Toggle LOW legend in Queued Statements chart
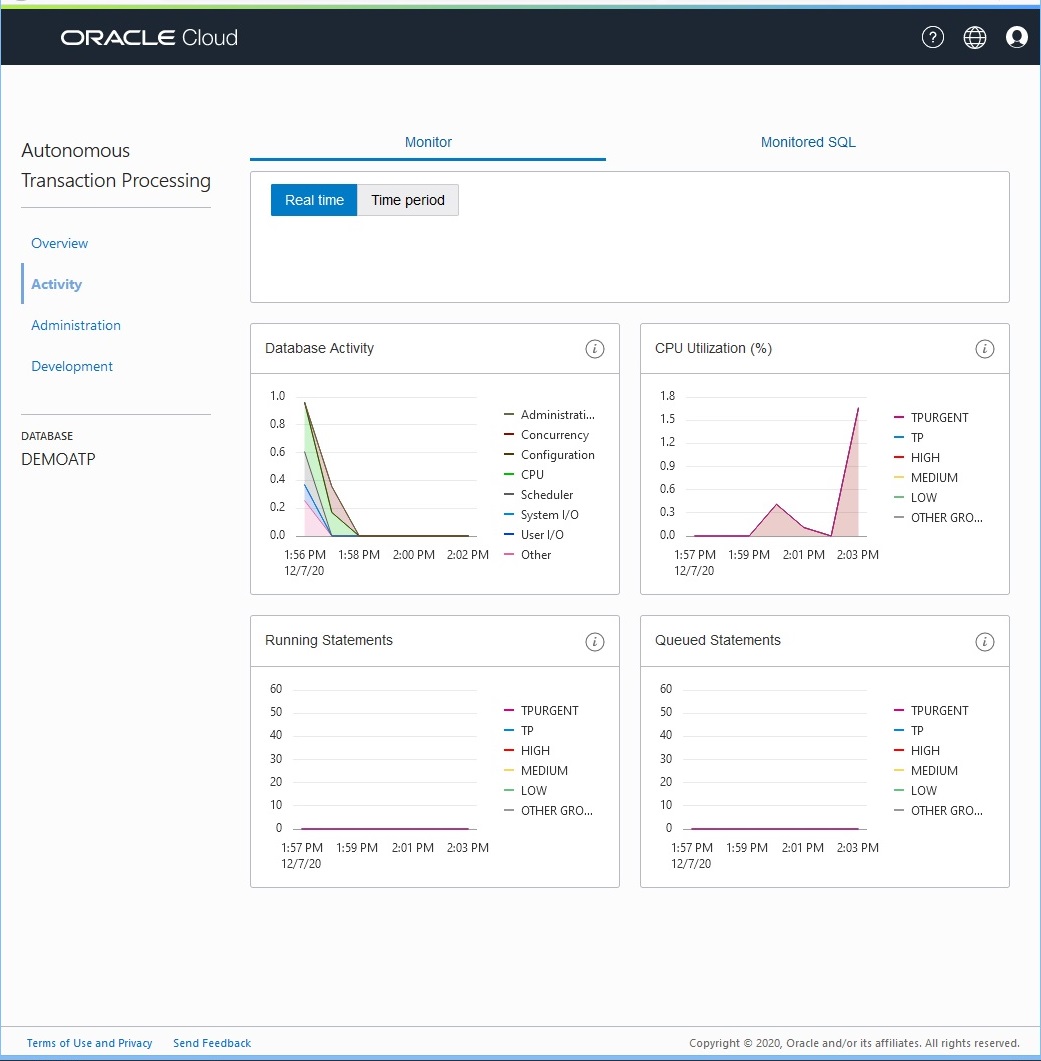Screen dimensions: 1041x1061 pos(916,790)
